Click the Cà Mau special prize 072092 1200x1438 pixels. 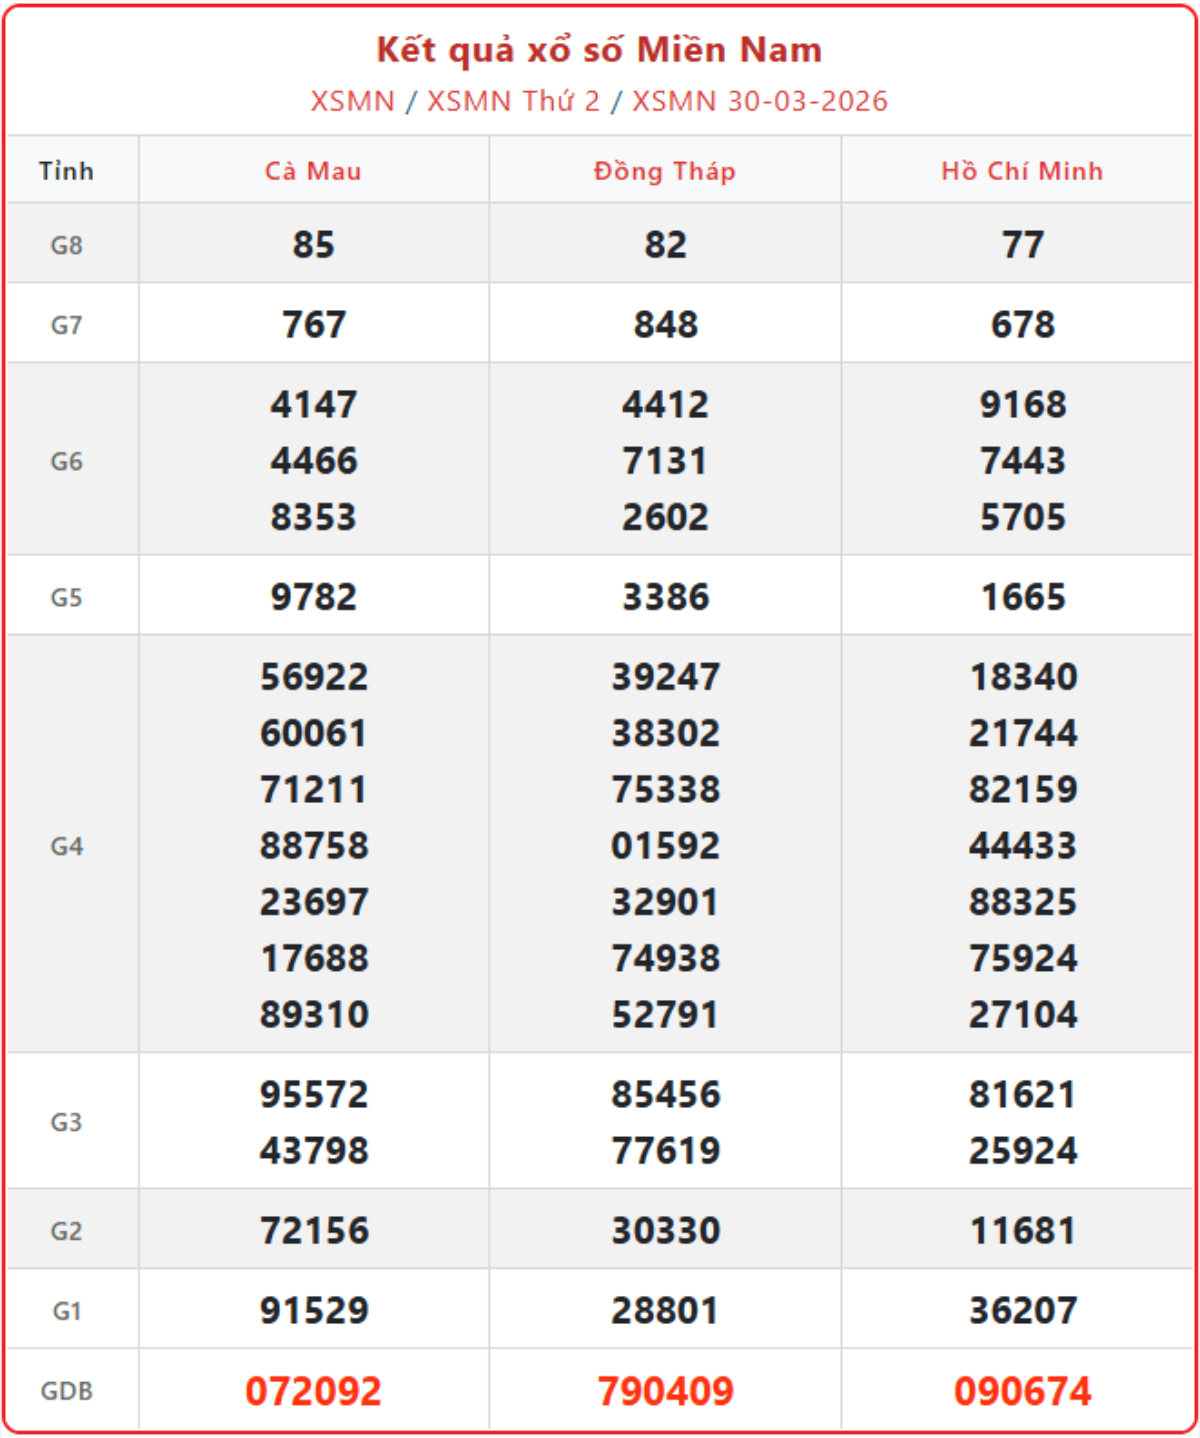(x=313, y=1391)
